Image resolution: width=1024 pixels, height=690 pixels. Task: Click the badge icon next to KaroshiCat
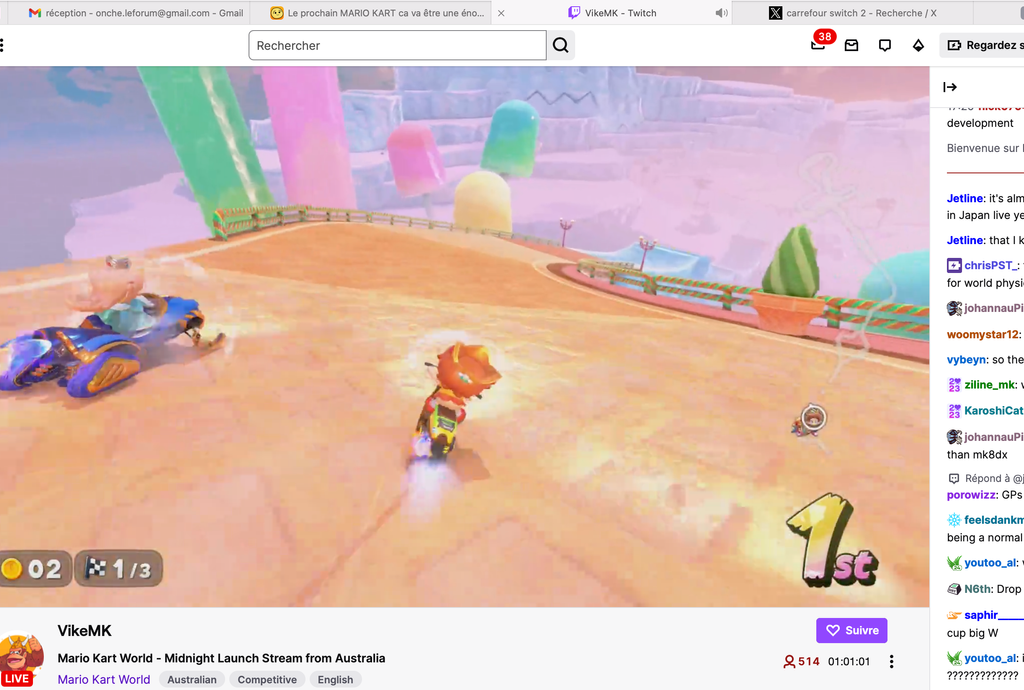pyautogui.click(x=954, y=411)
